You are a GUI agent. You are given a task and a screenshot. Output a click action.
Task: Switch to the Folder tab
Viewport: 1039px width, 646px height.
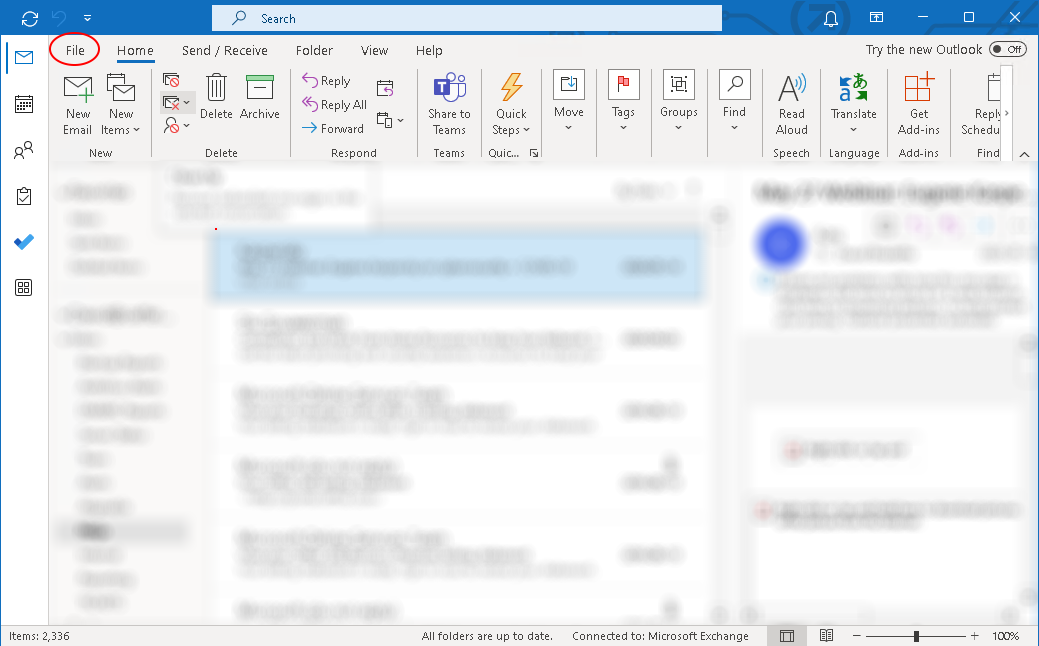314,50
